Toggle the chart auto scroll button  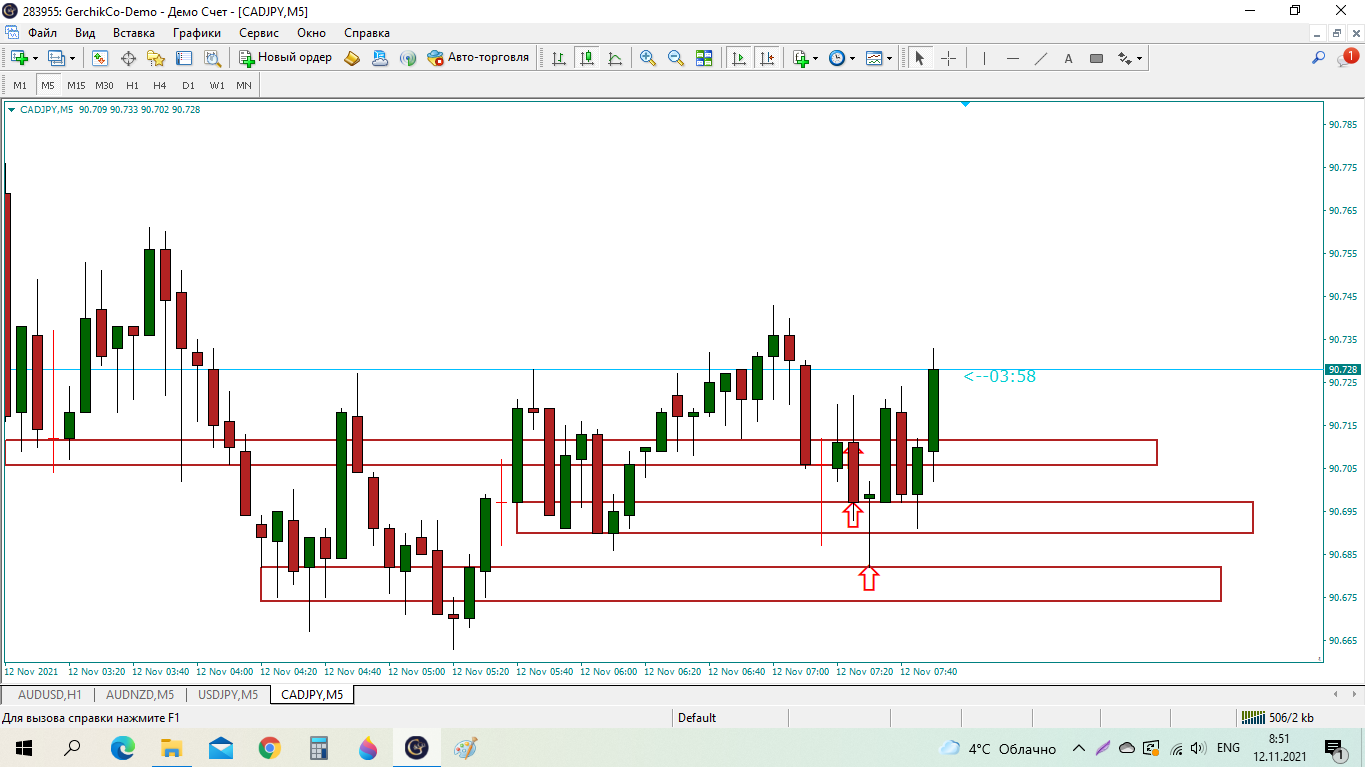[739, 58]
